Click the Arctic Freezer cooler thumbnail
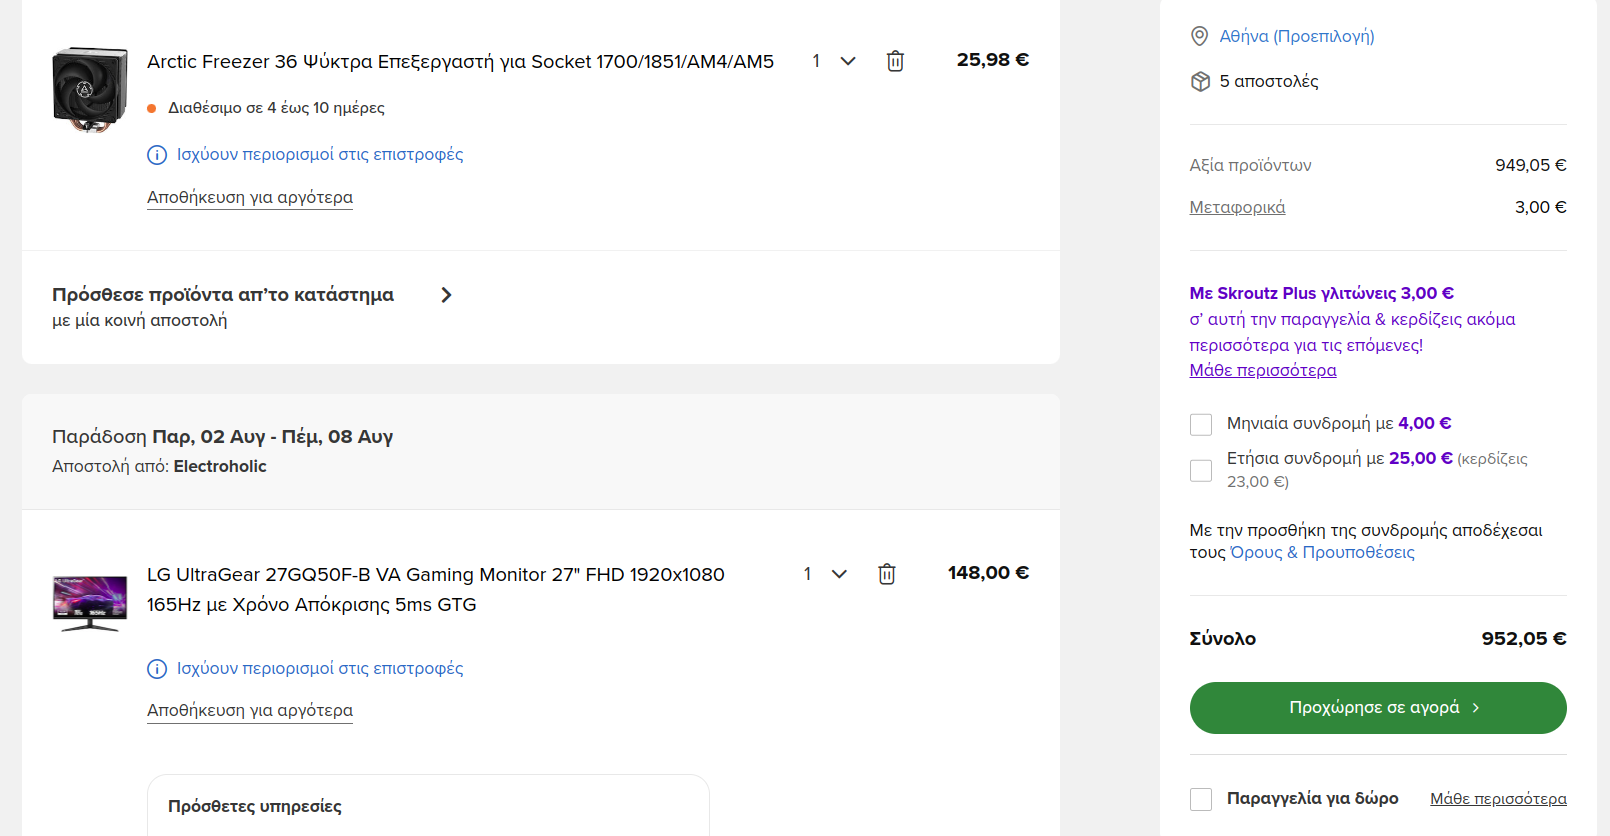 90,90
